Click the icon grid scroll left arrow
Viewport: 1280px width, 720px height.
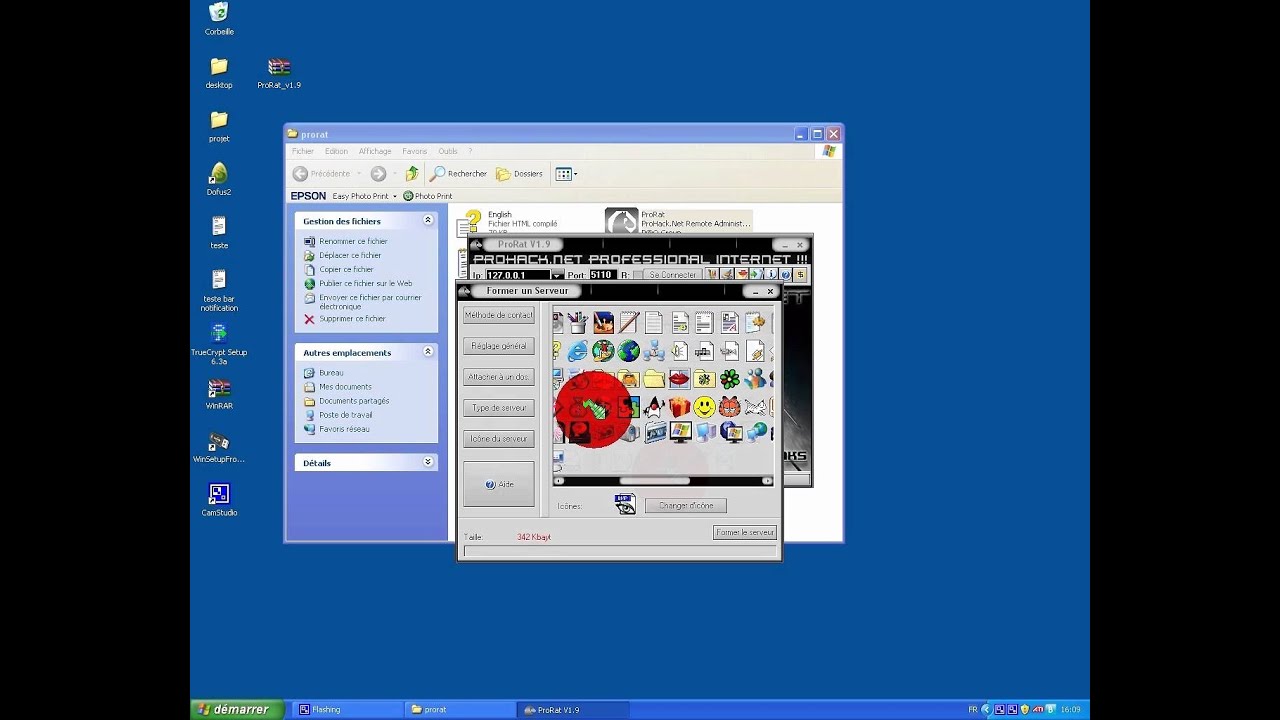click(x=558, y=481)
